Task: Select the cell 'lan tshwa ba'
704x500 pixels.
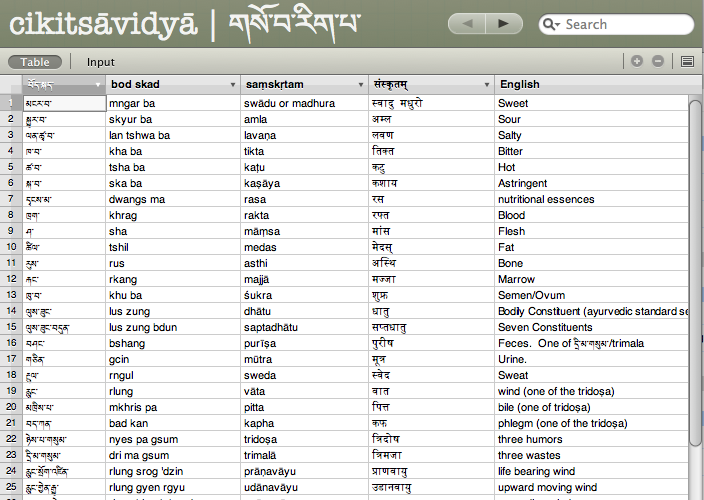Action: 173,135
